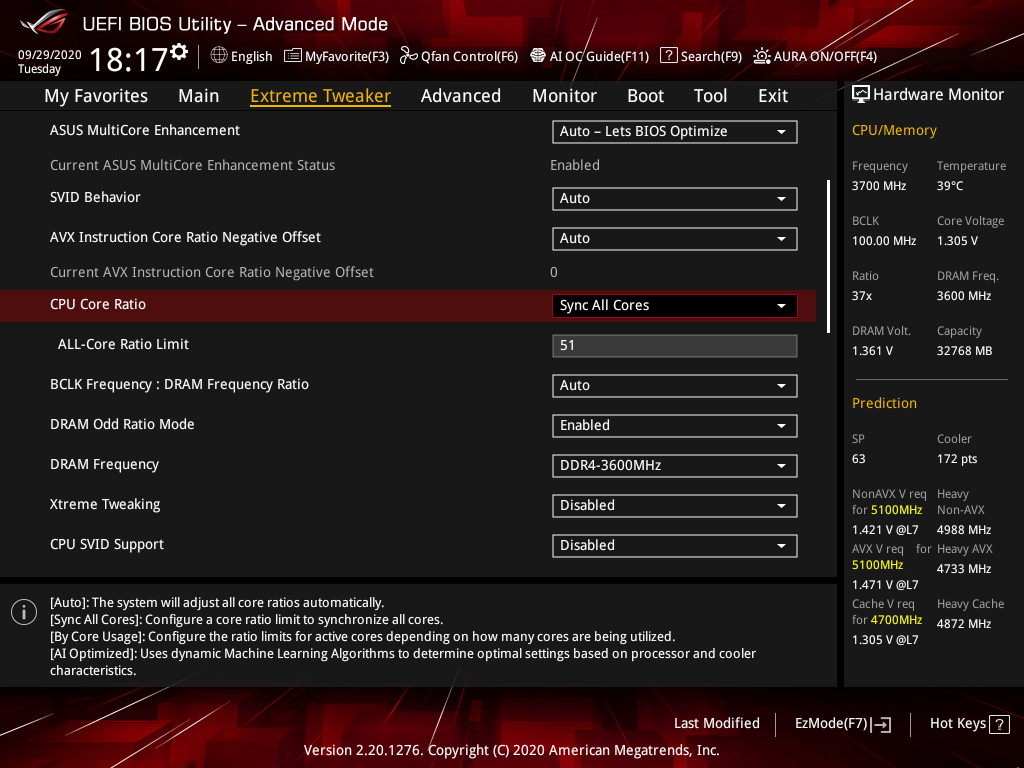
Task: Toggle Xtreme Tweaking Disabled setting
Action: tap(674, 506)
